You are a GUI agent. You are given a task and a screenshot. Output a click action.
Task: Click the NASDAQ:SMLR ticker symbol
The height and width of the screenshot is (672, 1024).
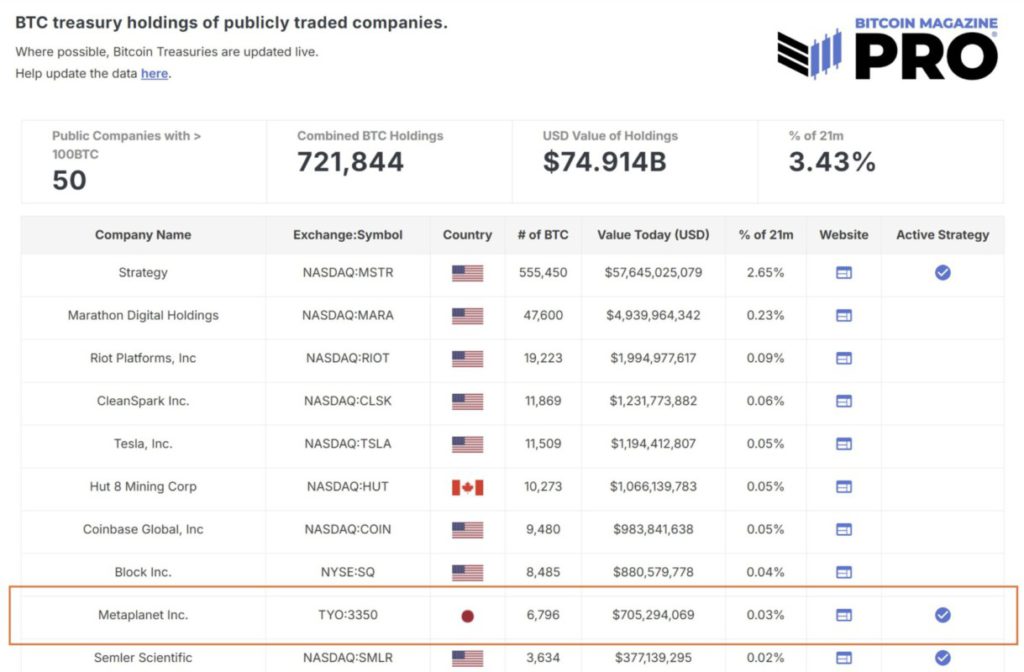coord(348,658)
